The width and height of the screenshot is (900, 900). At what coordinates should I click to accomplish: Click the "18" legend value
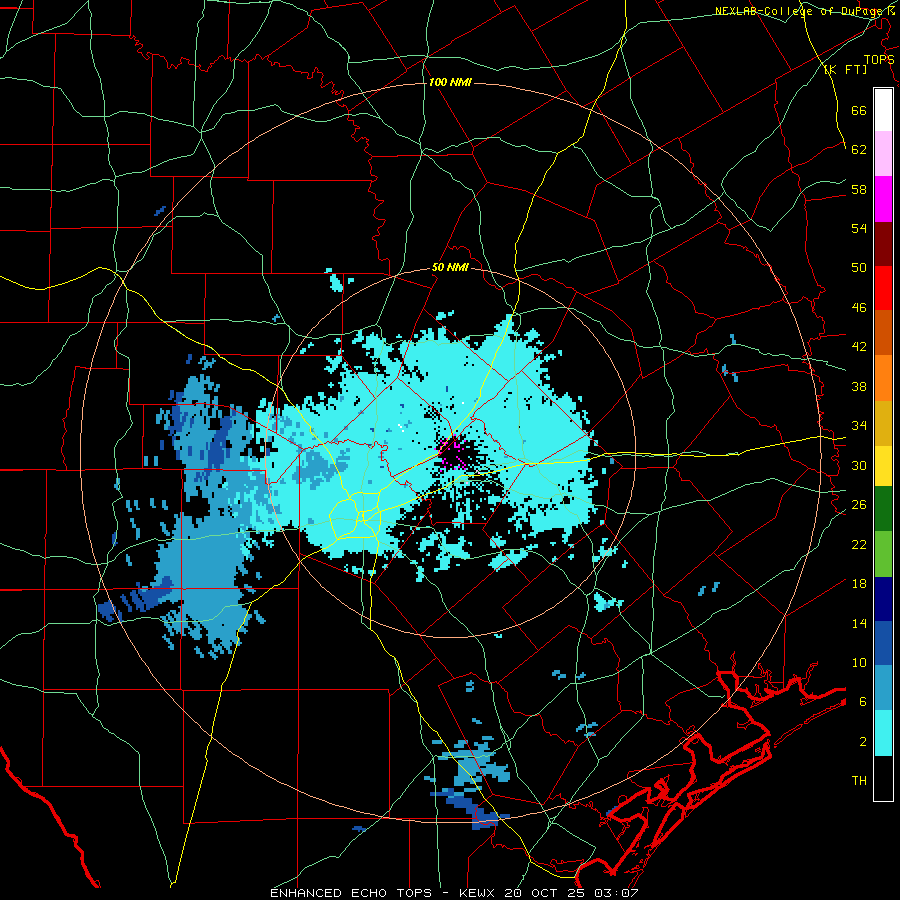(859, 584)
